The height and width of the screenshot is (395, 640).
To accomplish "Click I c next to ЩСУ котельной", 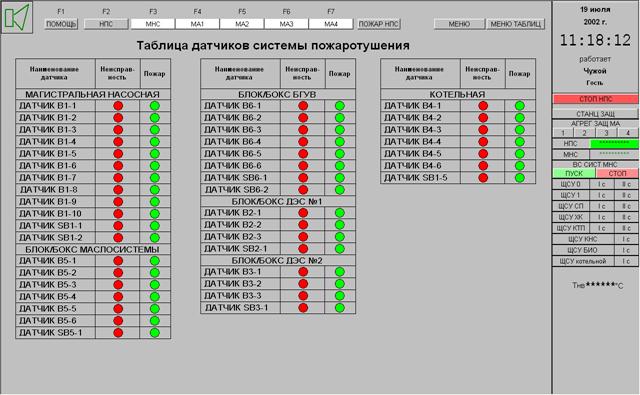I will click(626, 261).
